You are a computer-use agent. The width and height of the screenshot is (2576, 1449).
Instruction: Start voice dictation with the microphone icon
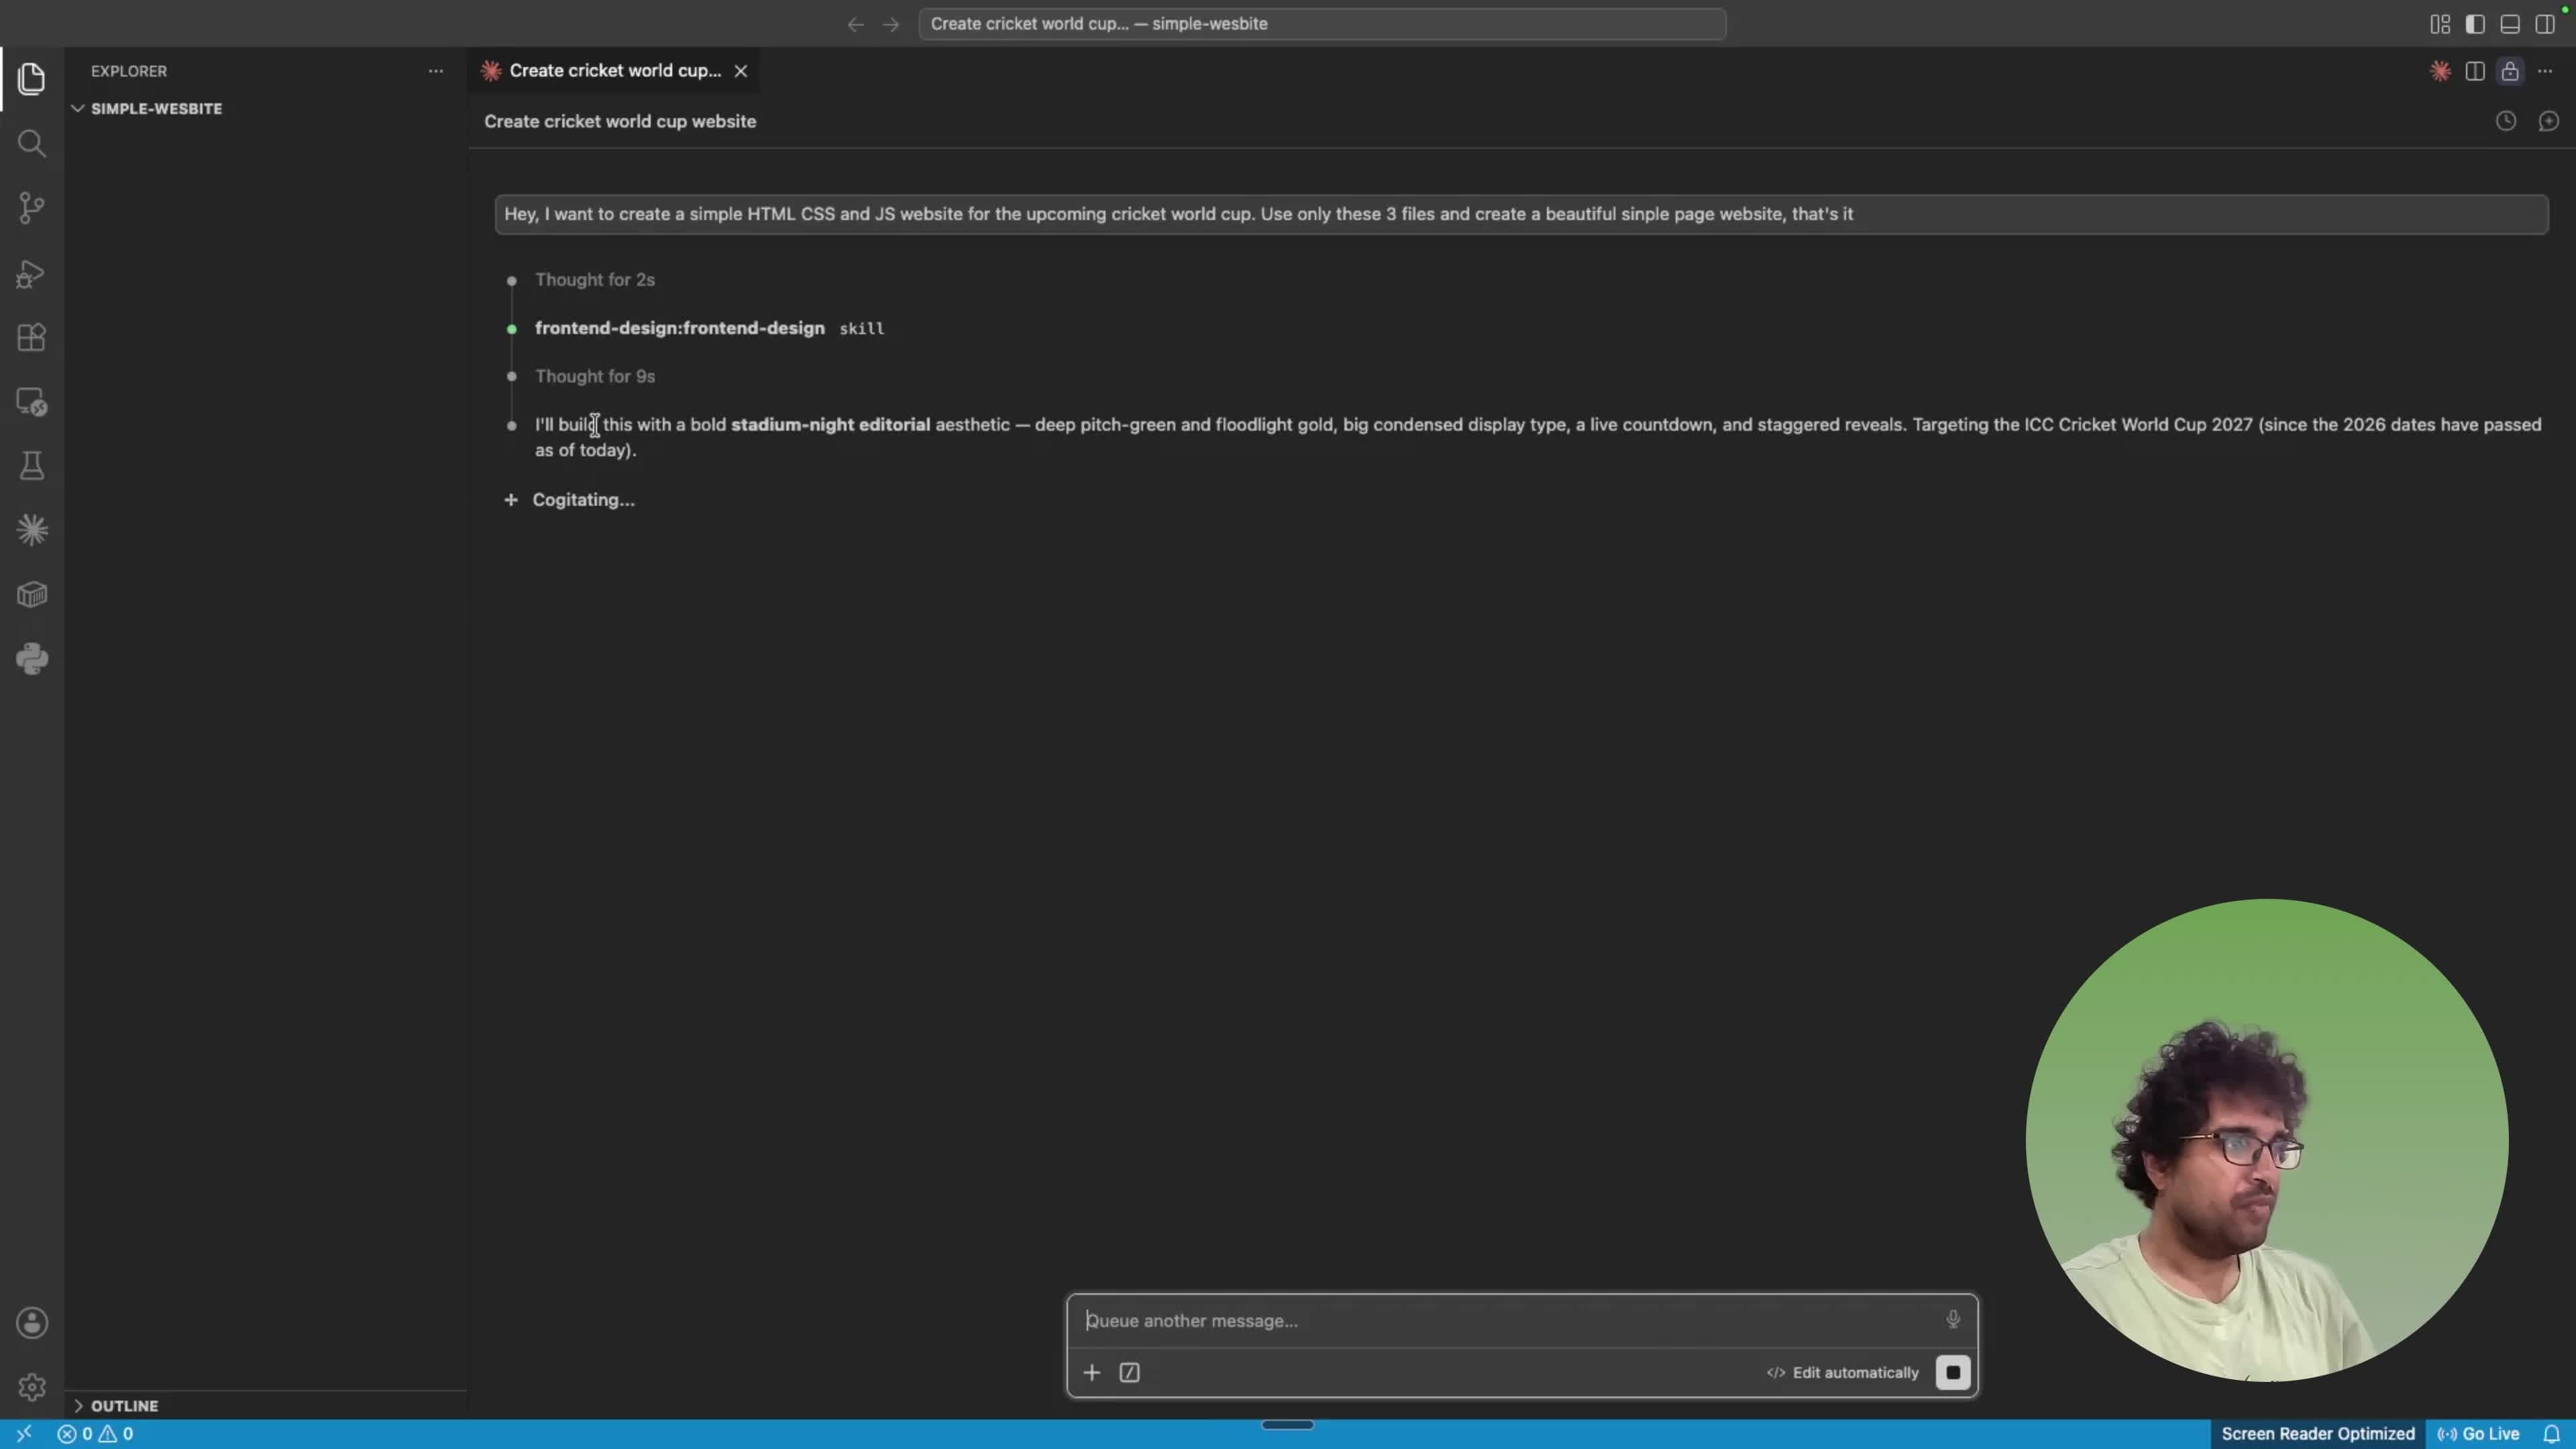click(1953, 1320)
